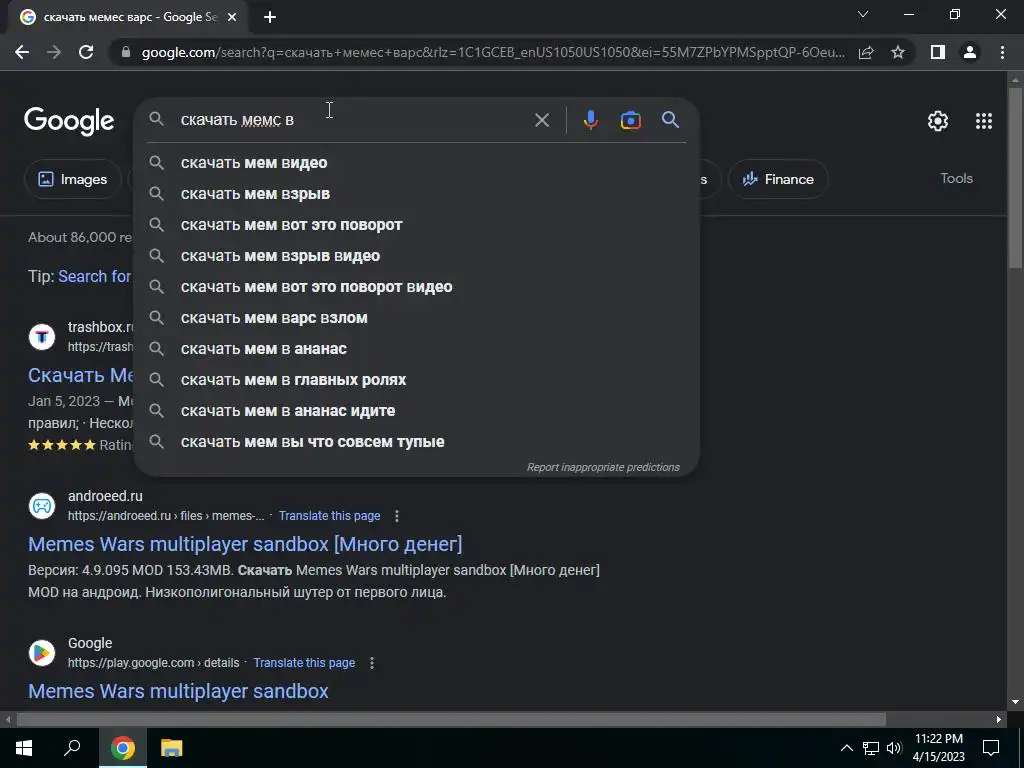
Task: Select suggestion 'скачать мем в ананас'
Action: tap(417, 349)
